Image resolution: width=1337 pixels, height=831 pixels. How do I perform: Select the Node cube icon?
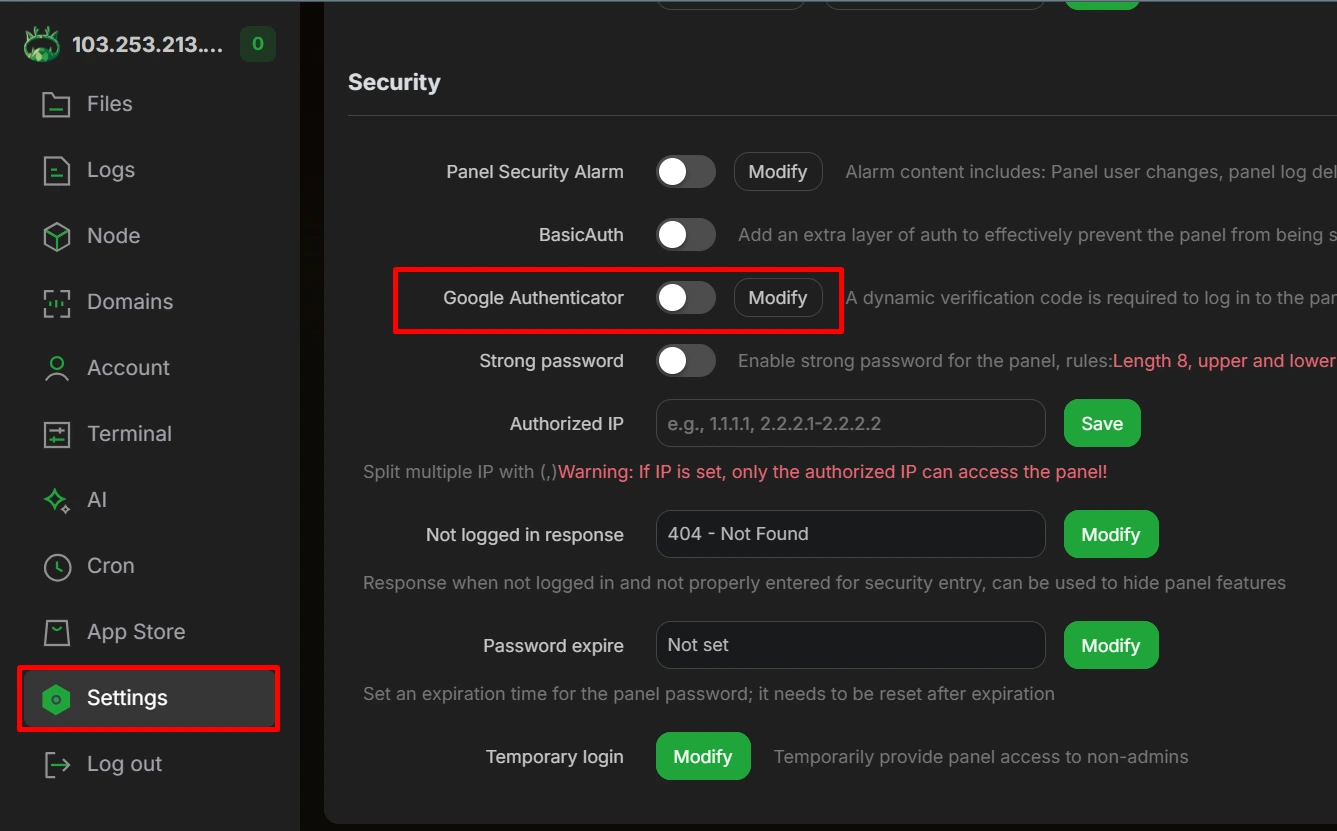coord(56,236)
